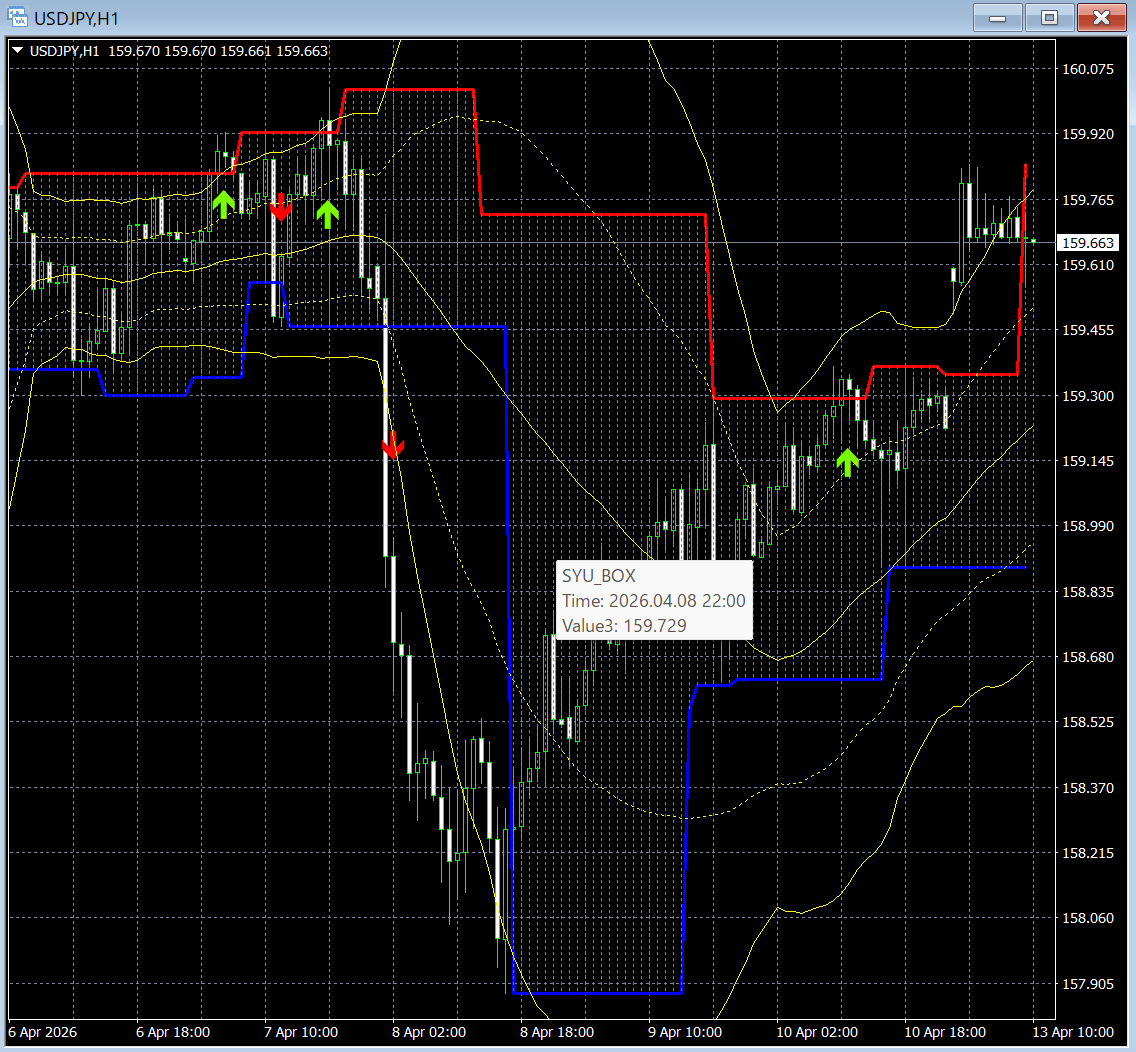
Task: Close the USDJPY,H1 chart window
Action: (1101, 17)
